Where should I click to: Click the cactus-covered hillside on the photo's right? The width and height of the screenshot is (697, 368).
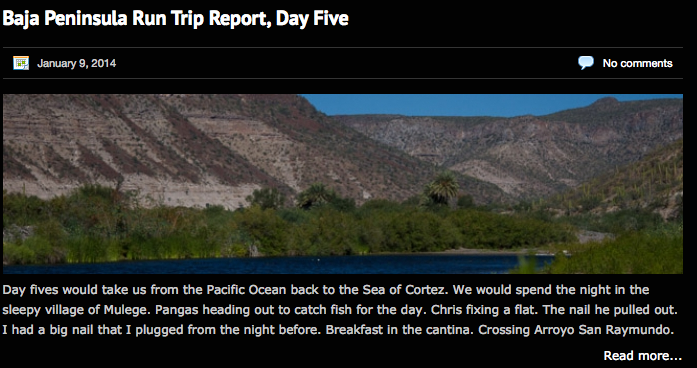pos(631,187)
